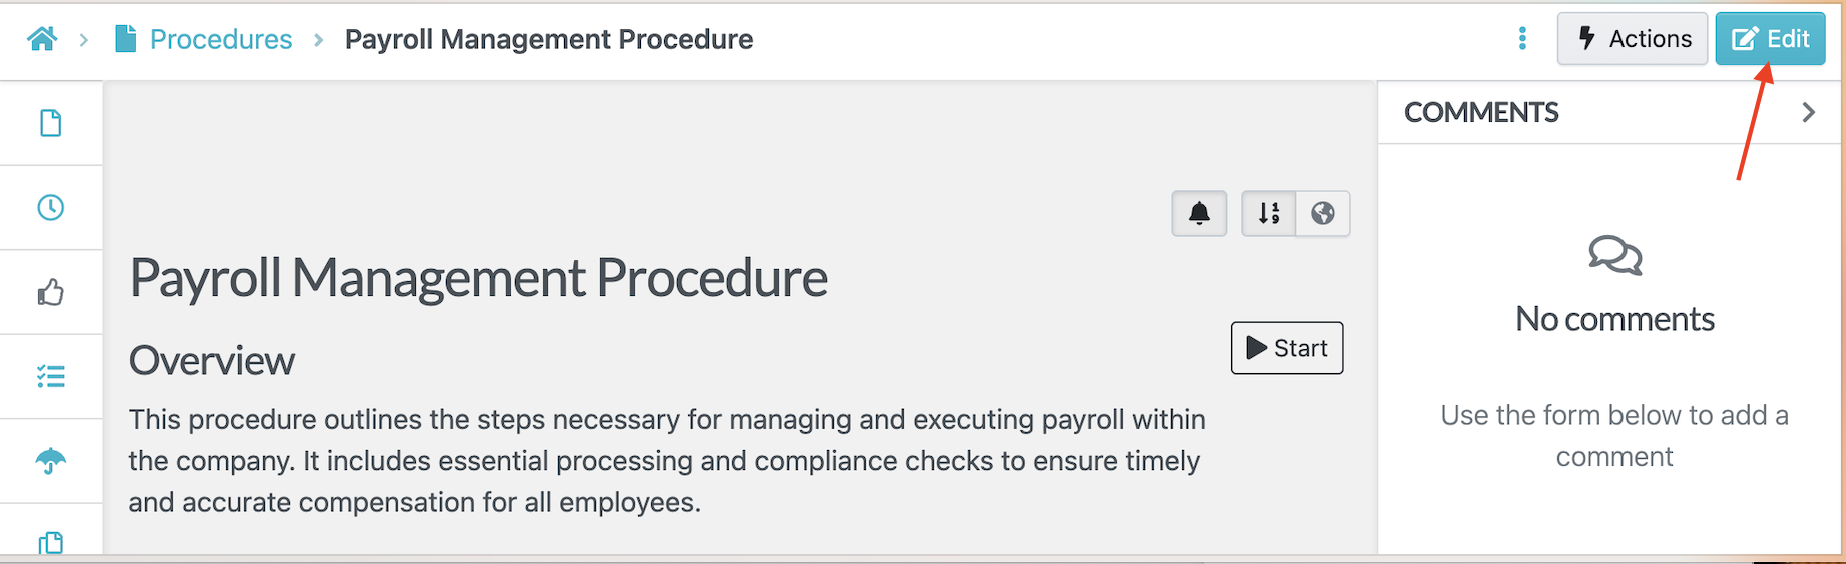The height and width of the screenshot is (564, 1846).
Task: Open the checklist icon in sidebar
Action: (x=51, y=376)
